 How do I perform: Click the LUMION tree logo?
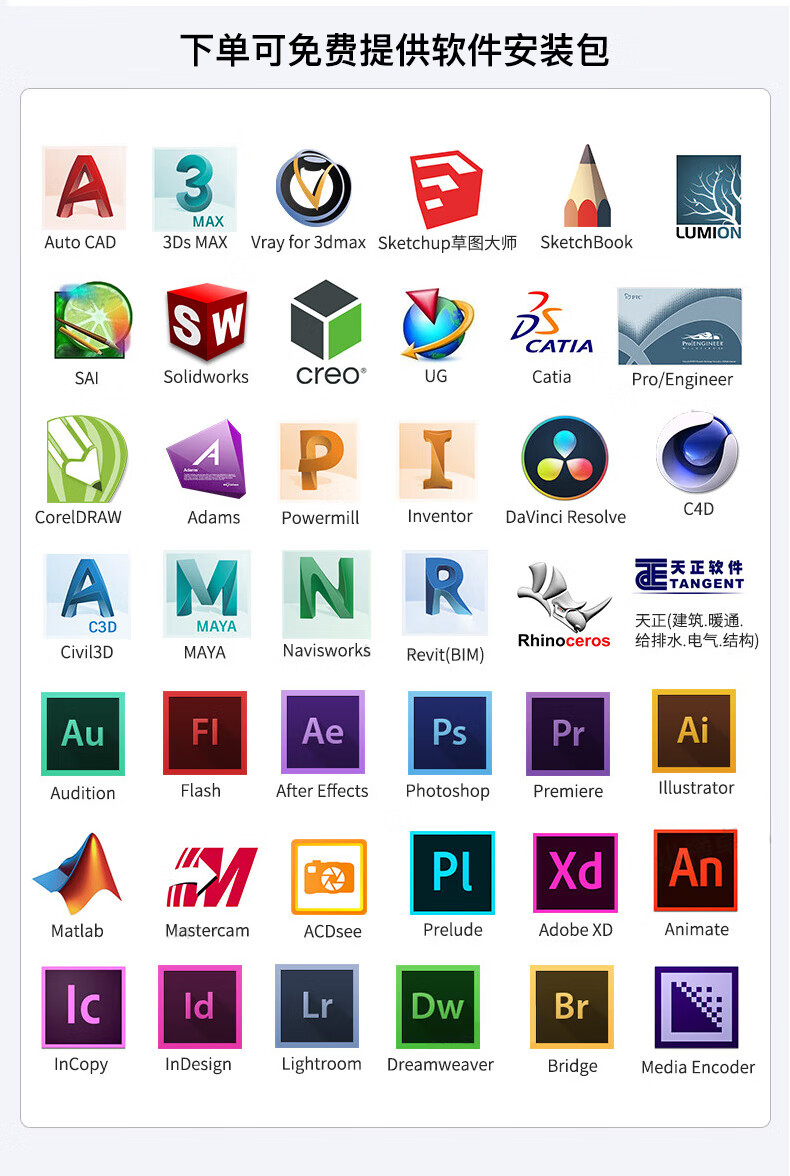tap(708, 197)
